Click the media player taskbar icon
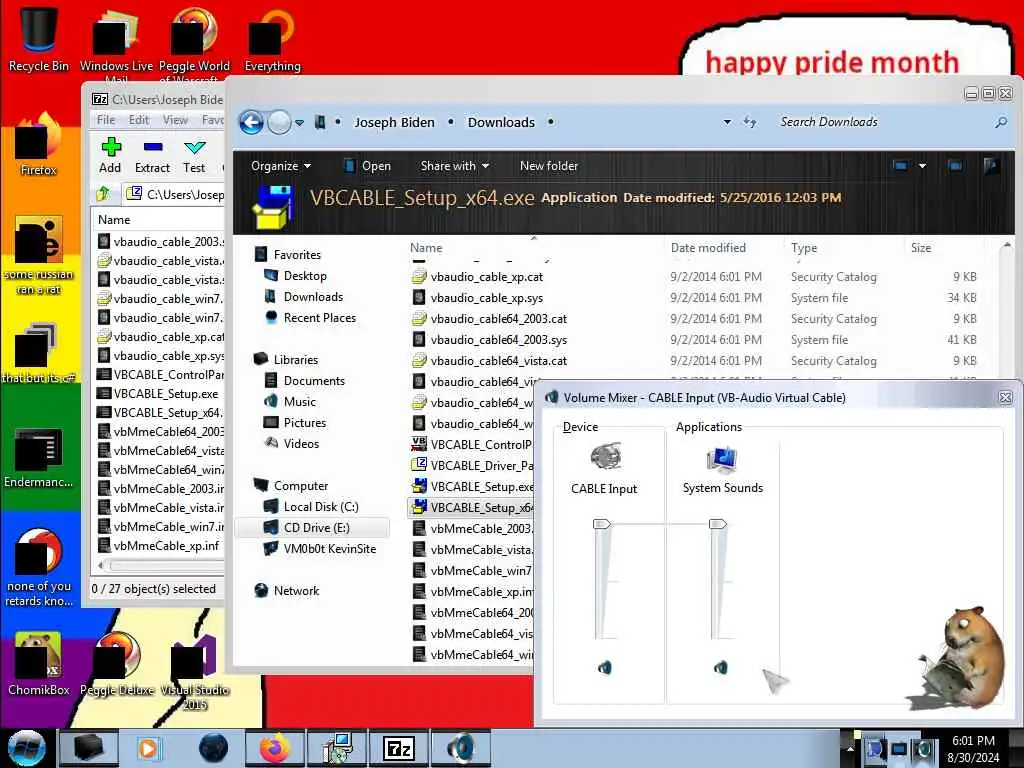The width and height of the screenshot is (1024, 768). tap(148, 748)
